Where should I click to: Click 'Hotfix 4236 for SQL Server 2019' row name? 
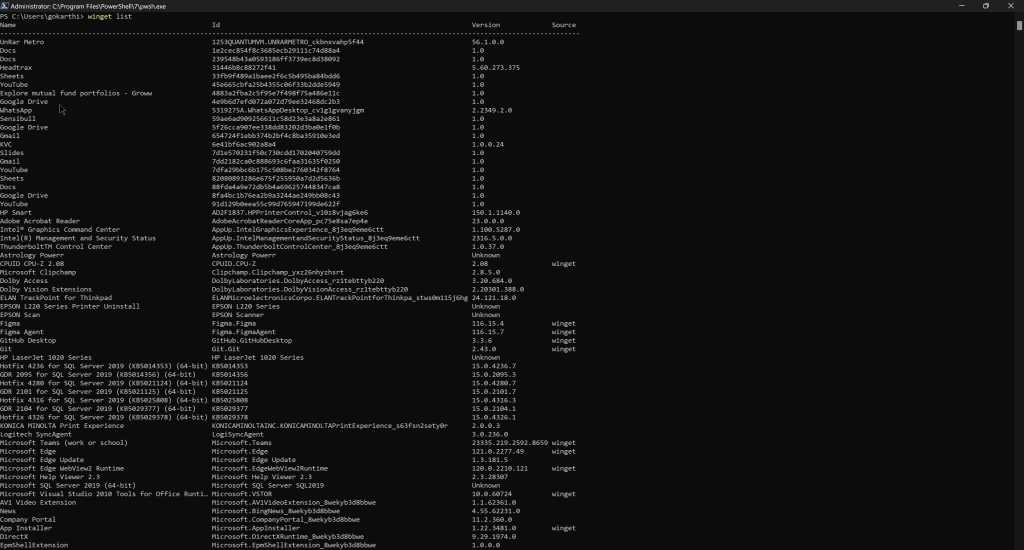pos(104,366)
